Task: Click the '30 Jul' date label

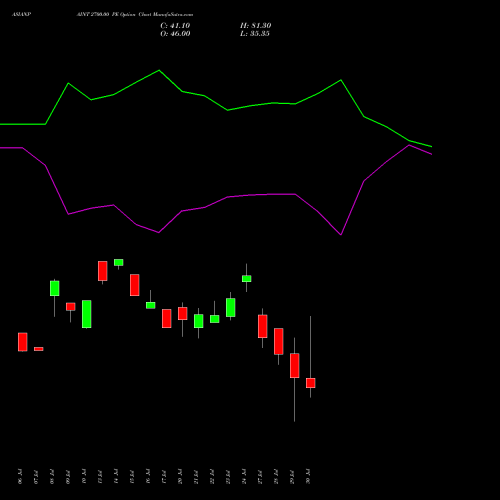Action: (308, 476)
